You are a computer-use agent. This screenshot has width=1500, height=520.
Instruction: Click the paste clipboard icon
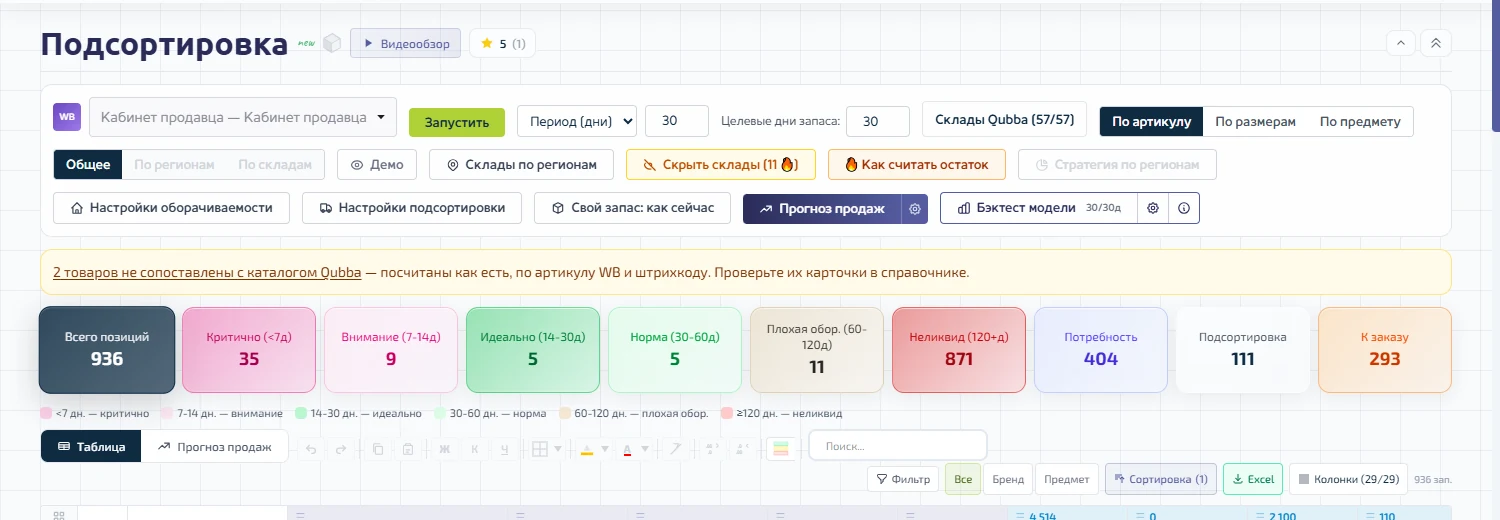tap(408, 449)
